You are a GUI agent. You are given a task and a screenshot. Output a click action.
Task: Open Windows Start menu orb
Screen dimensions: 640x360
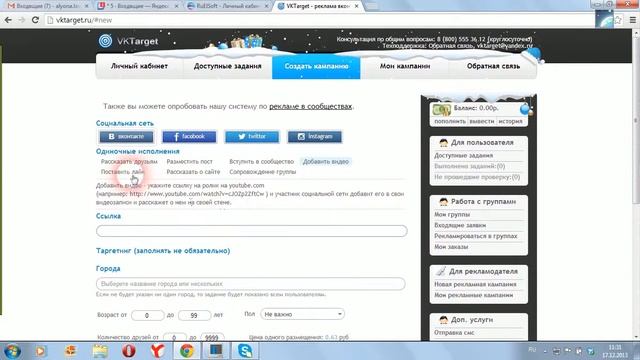pos(12,351)
